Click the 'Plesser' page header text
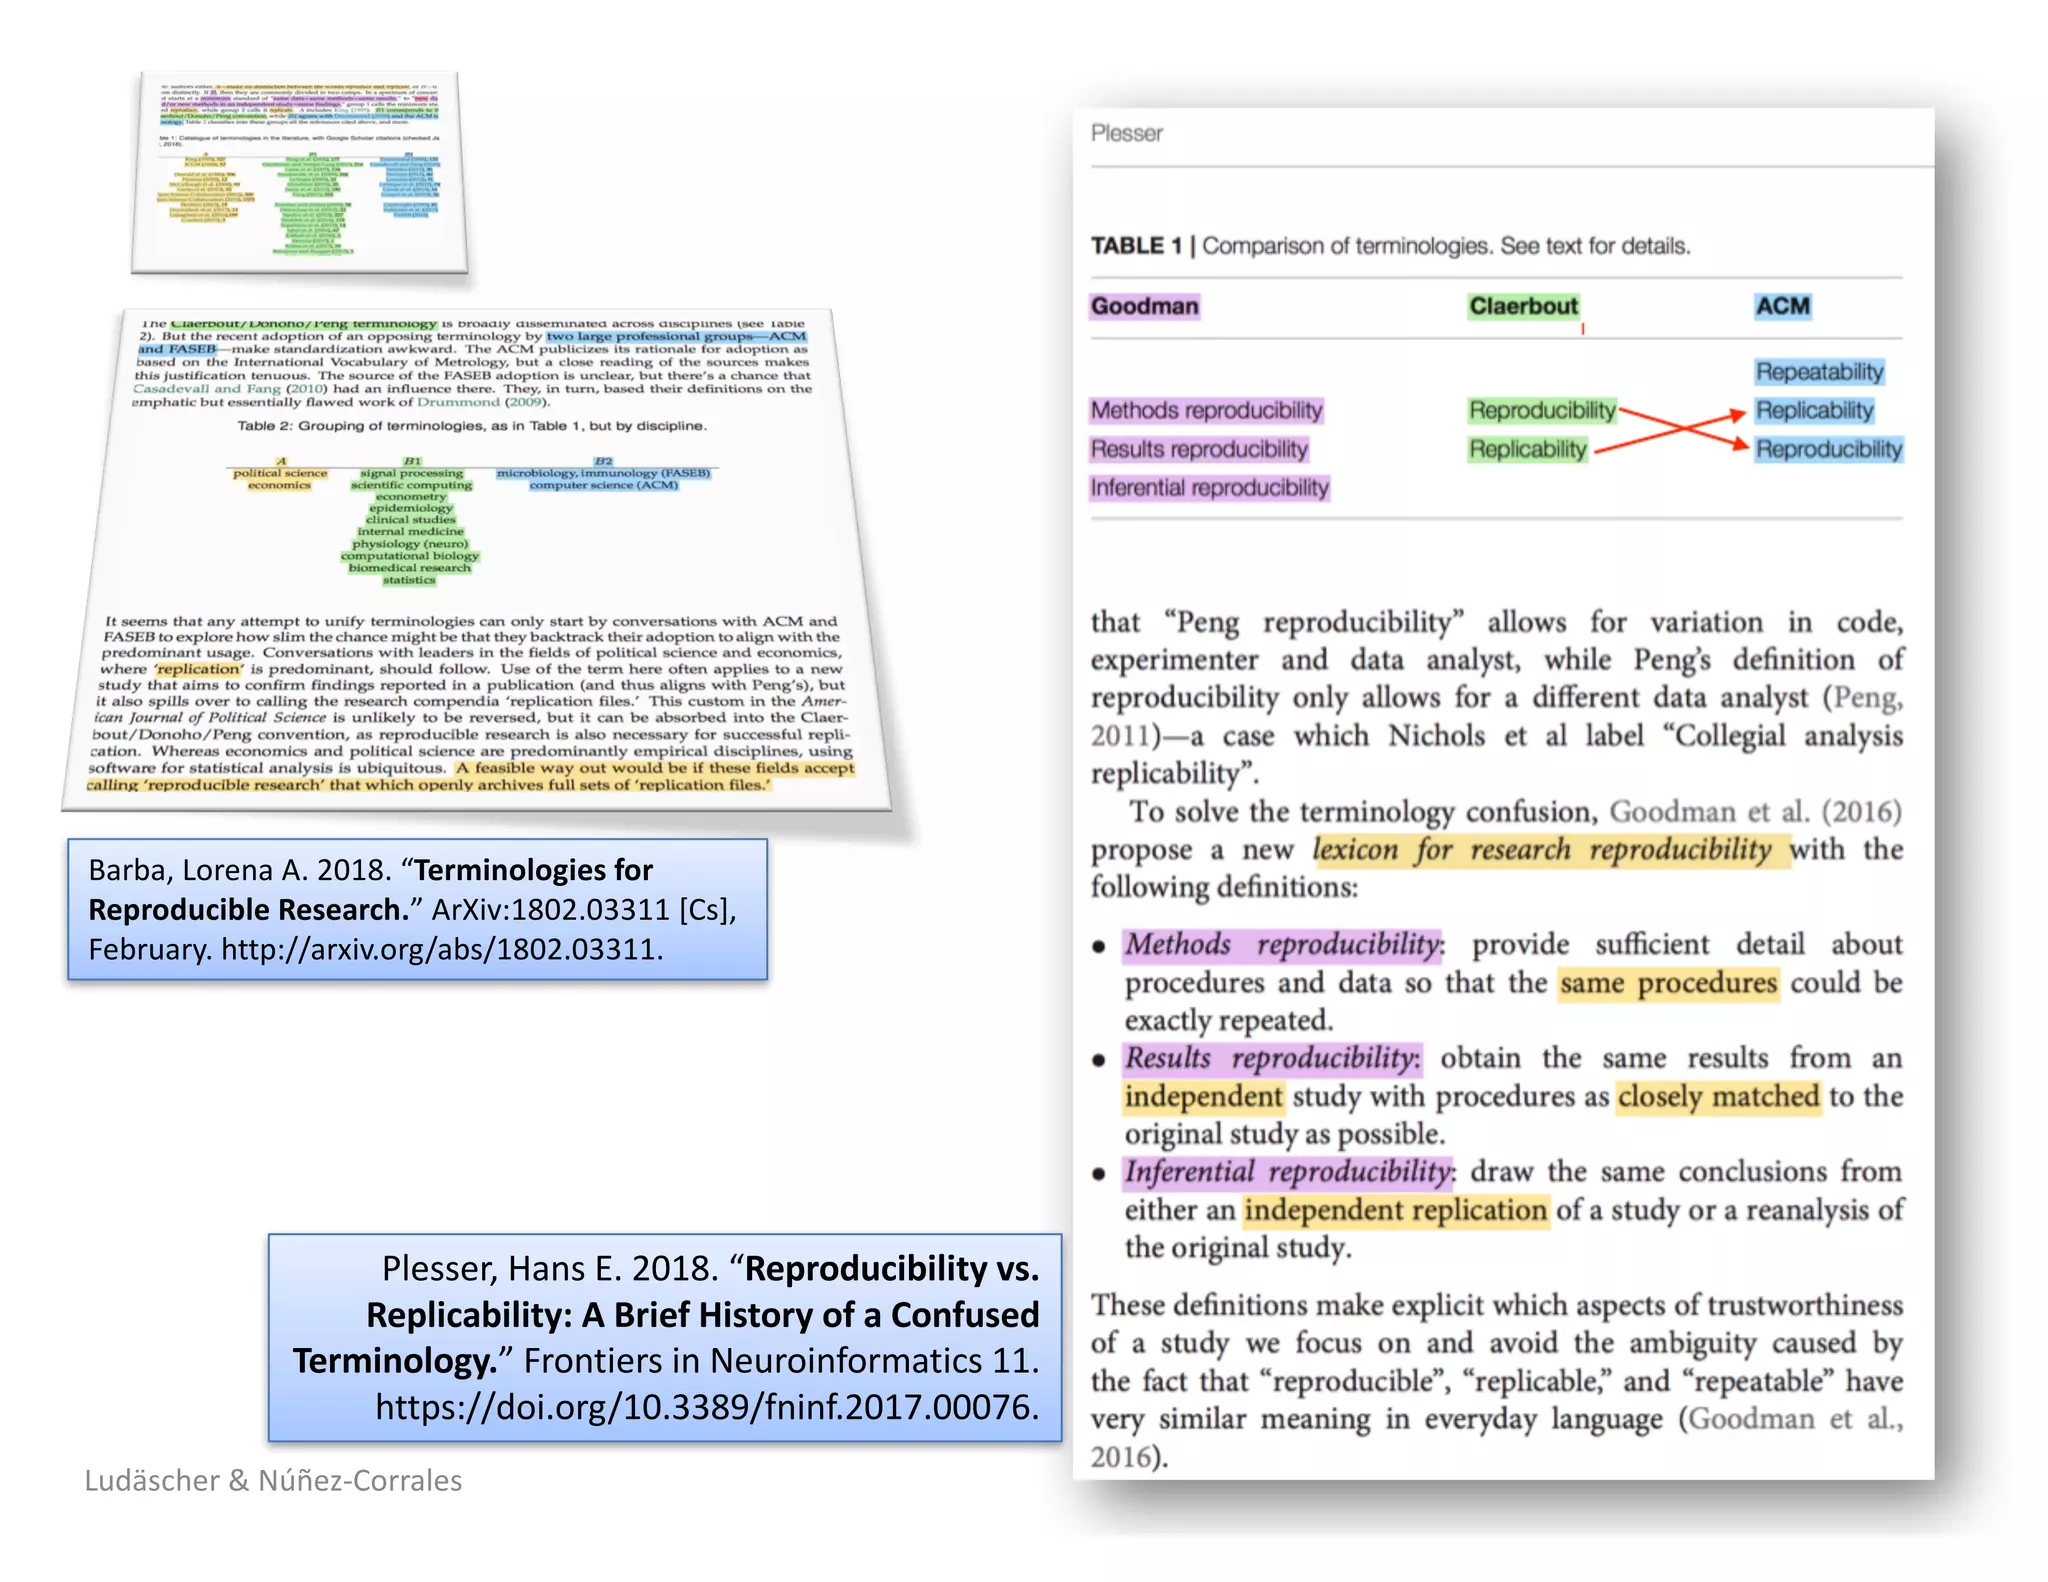 (x=1127, y=134)
